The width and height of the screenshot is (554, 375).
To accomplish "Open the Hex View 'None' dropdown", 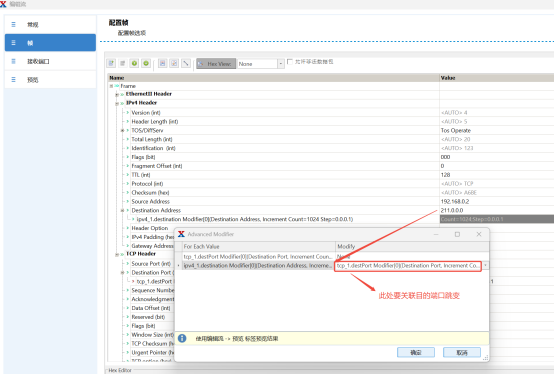I will pyautogui.click(x=281, y=64).
